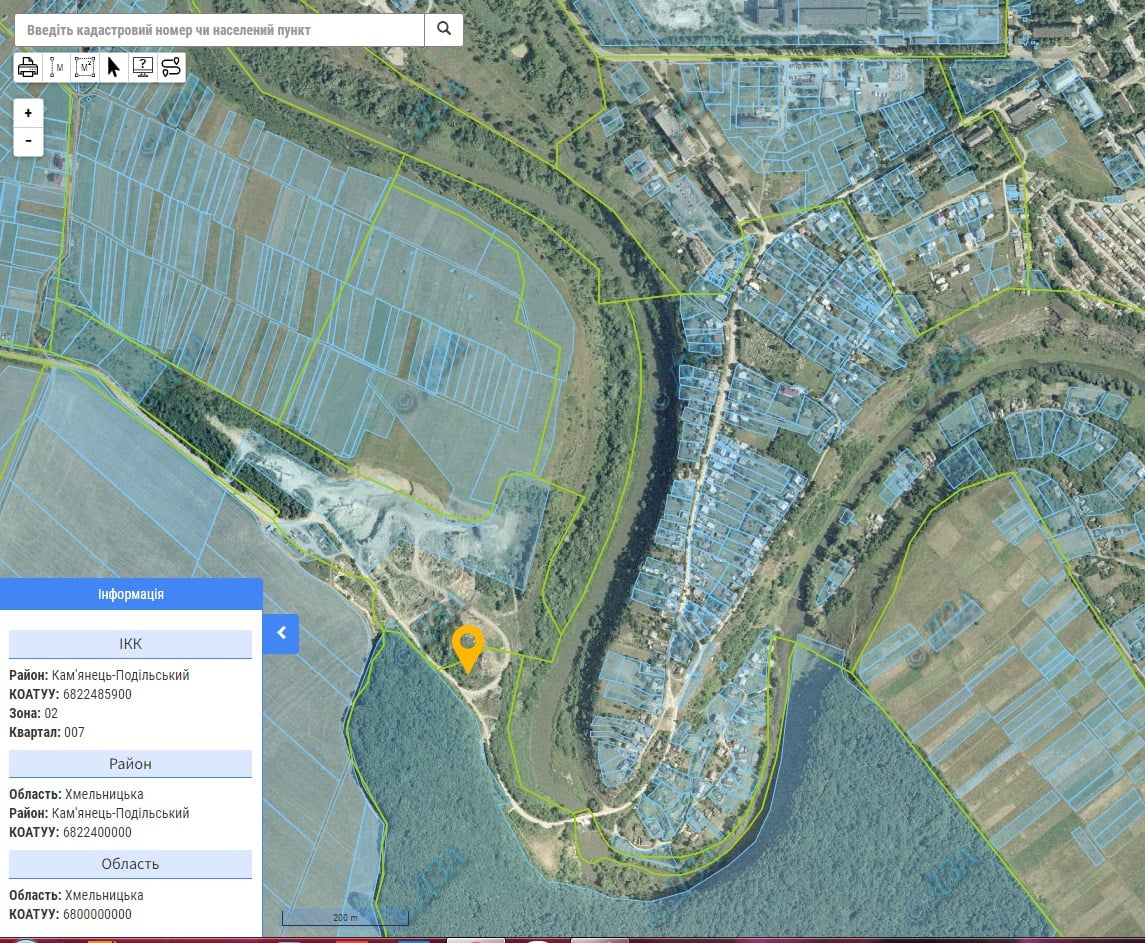Open the help monitor icon
1145x943 pixels.
click(x=142, y=68)
